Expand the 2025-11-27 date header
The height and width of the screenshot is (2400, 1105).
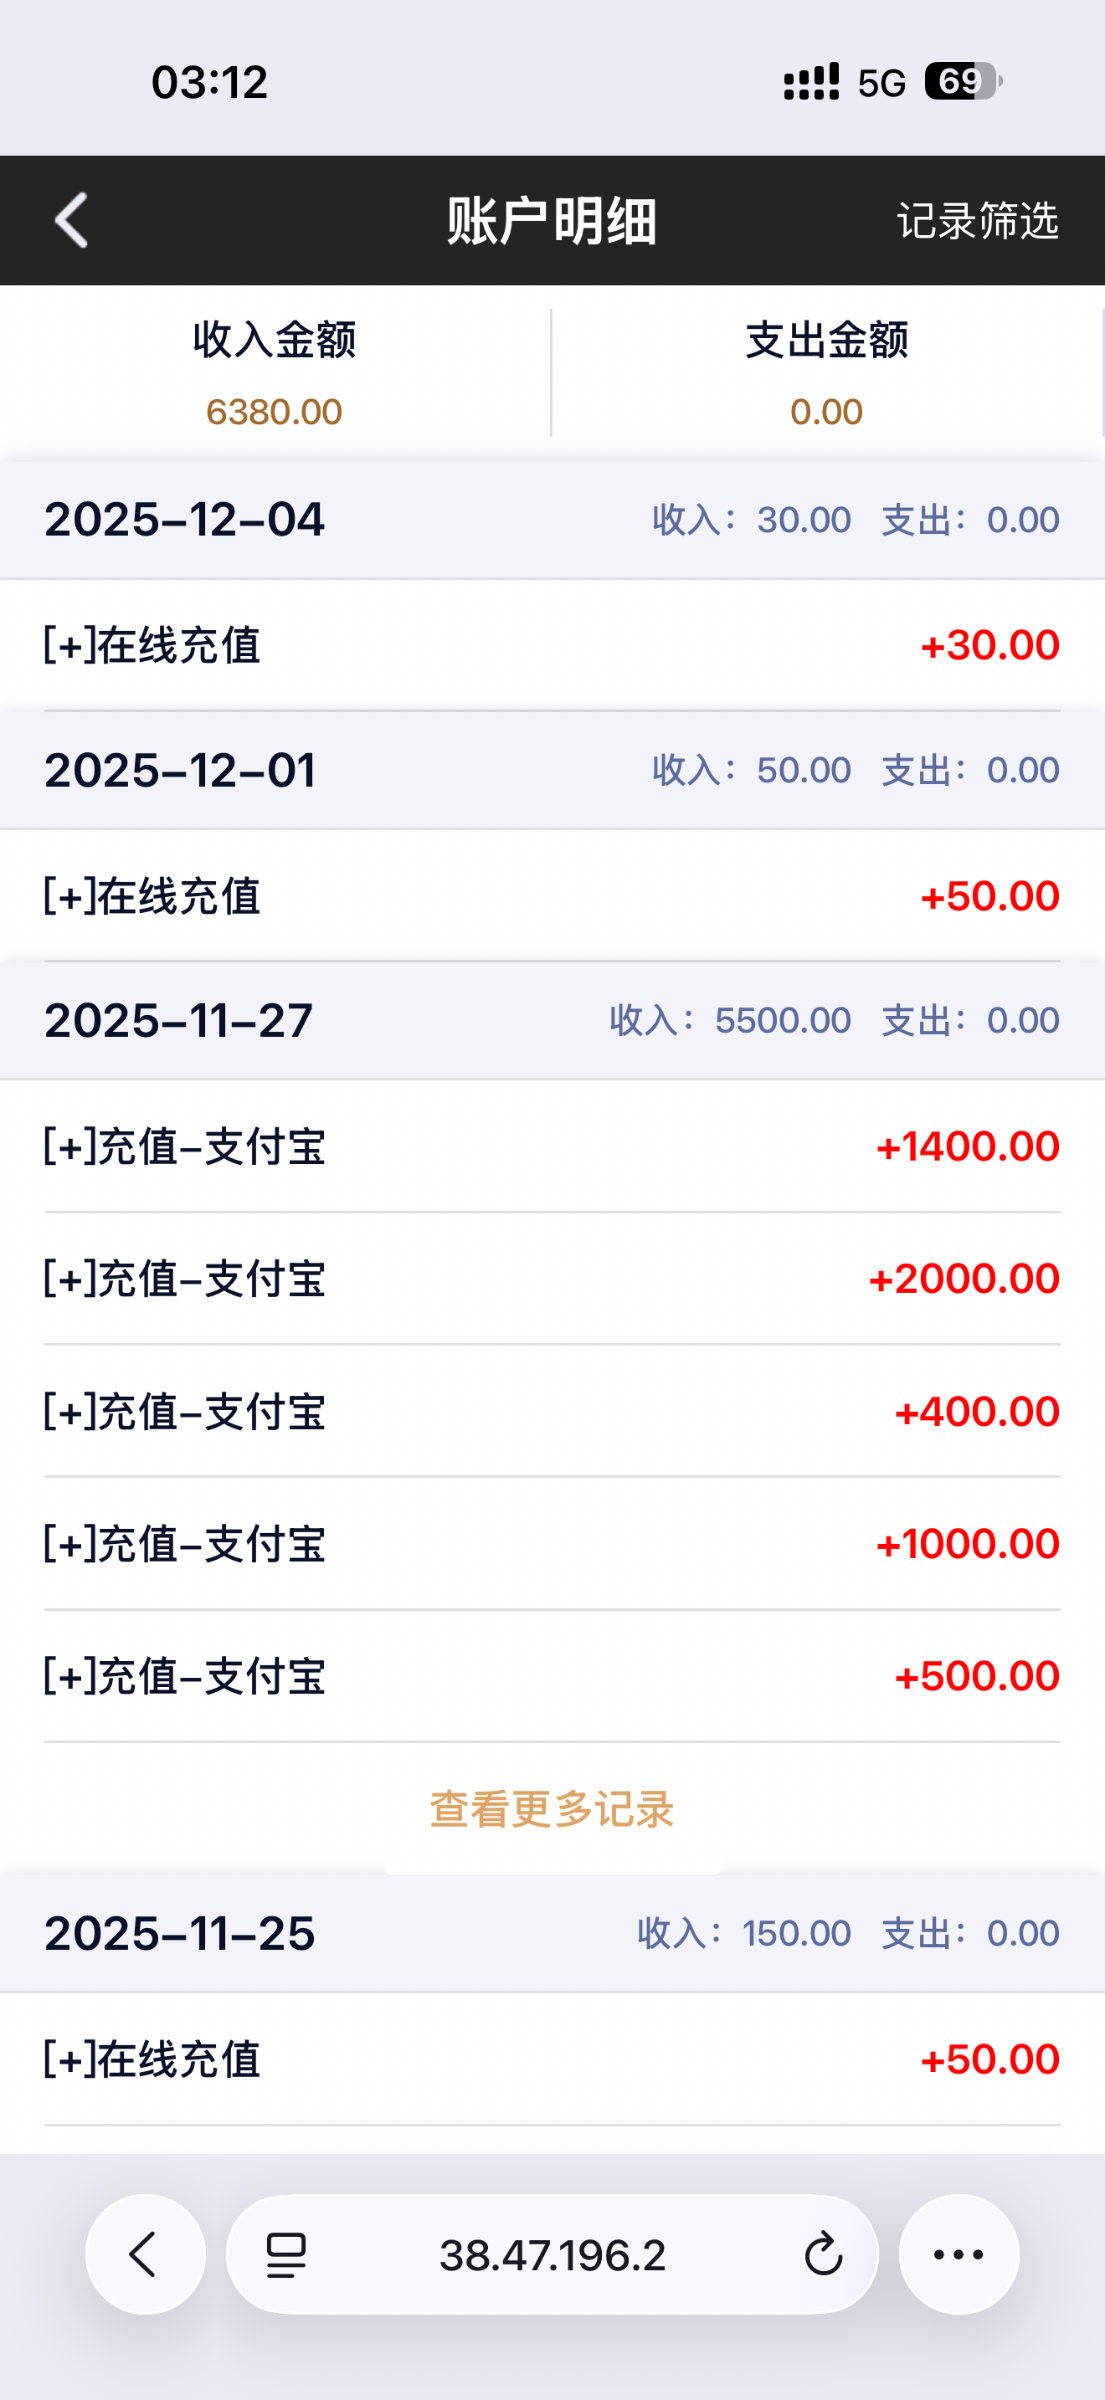(x=552, y=1020)
